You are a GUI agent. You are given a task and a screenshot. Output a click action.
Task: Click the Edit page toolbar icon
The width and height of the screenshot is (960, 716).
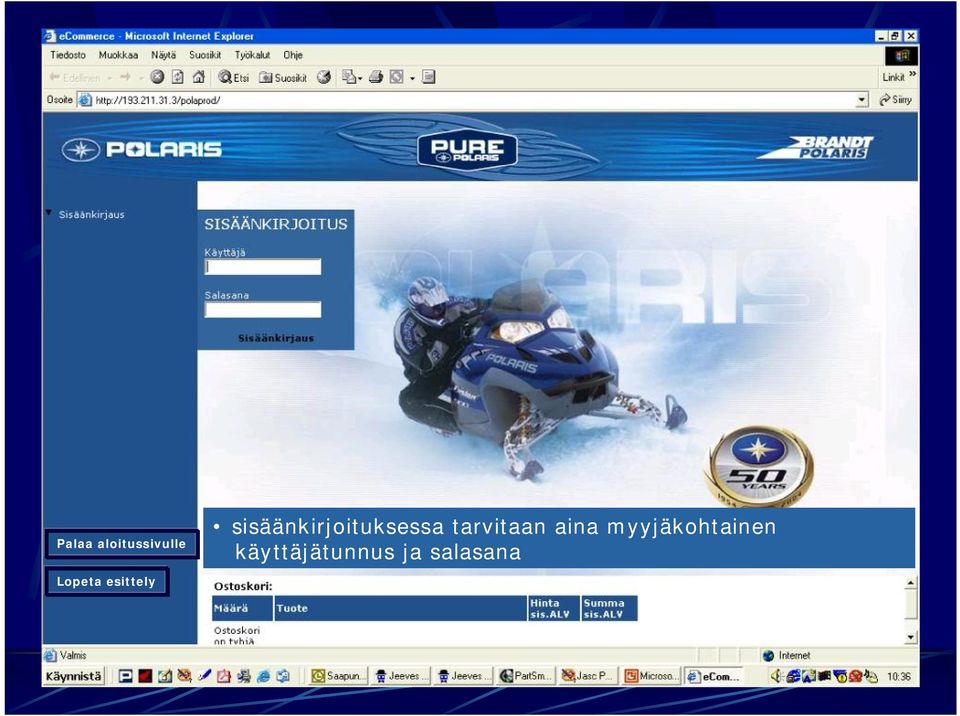tap(397, 77)
